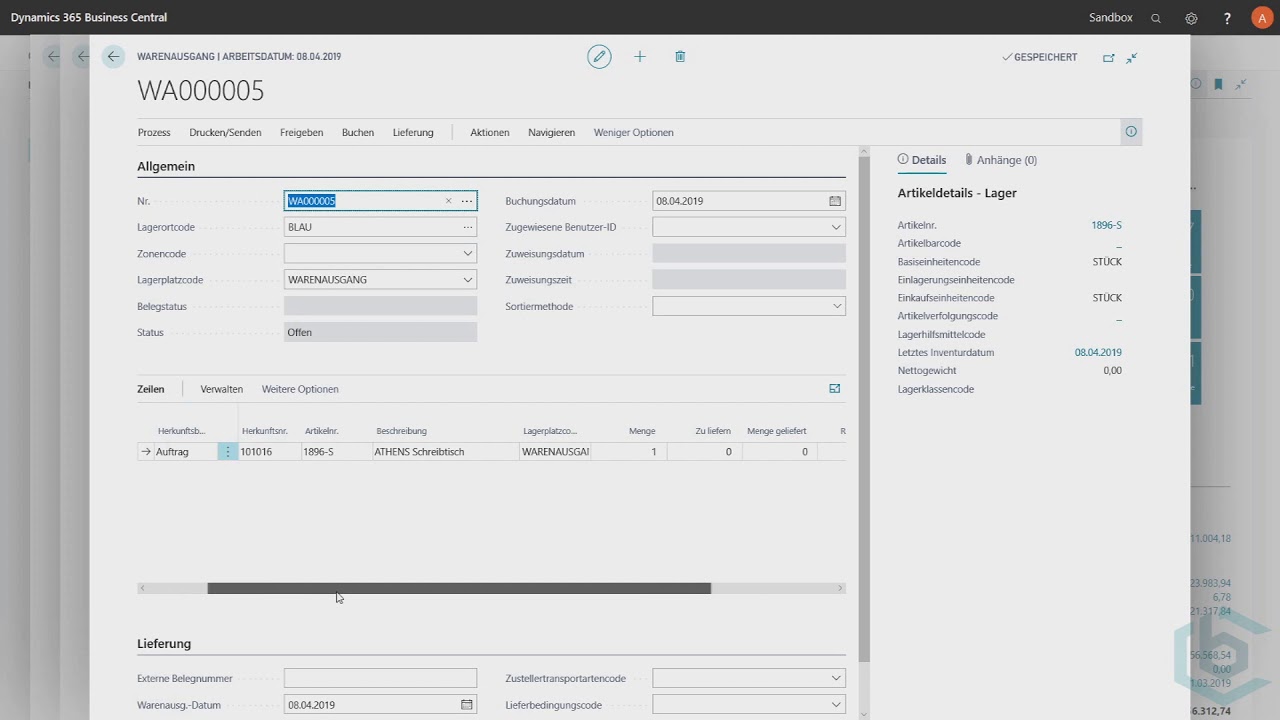The image size is (1280, 720).
Task: Open Buchungsdatum calendar picker
Action: coord(835,201)
